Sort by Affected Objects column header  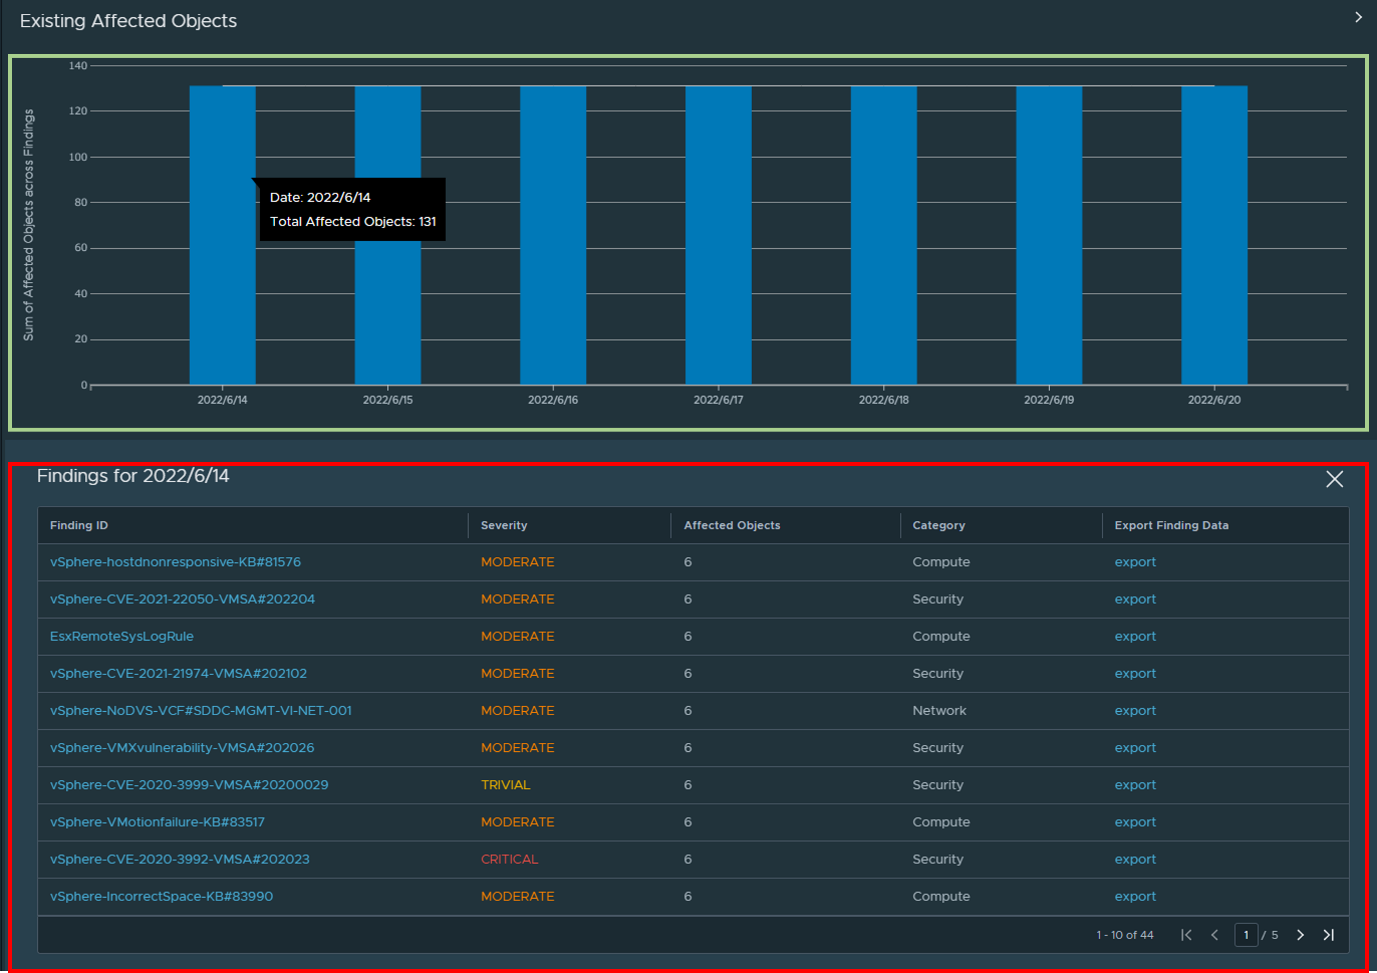tap(732, 525)
